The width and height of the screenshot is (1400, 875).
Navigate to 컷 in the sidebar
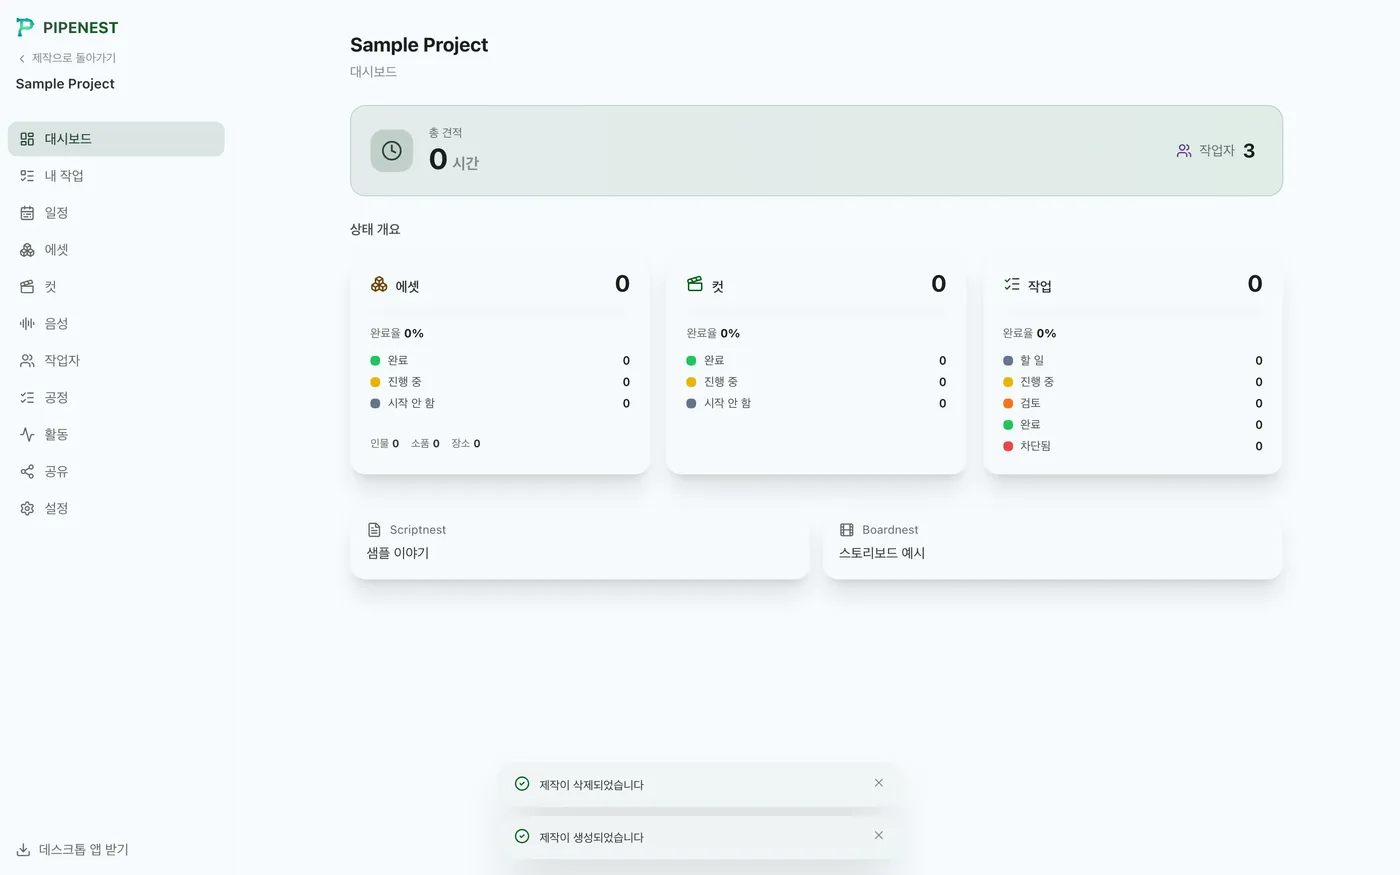tap(116, 287)
